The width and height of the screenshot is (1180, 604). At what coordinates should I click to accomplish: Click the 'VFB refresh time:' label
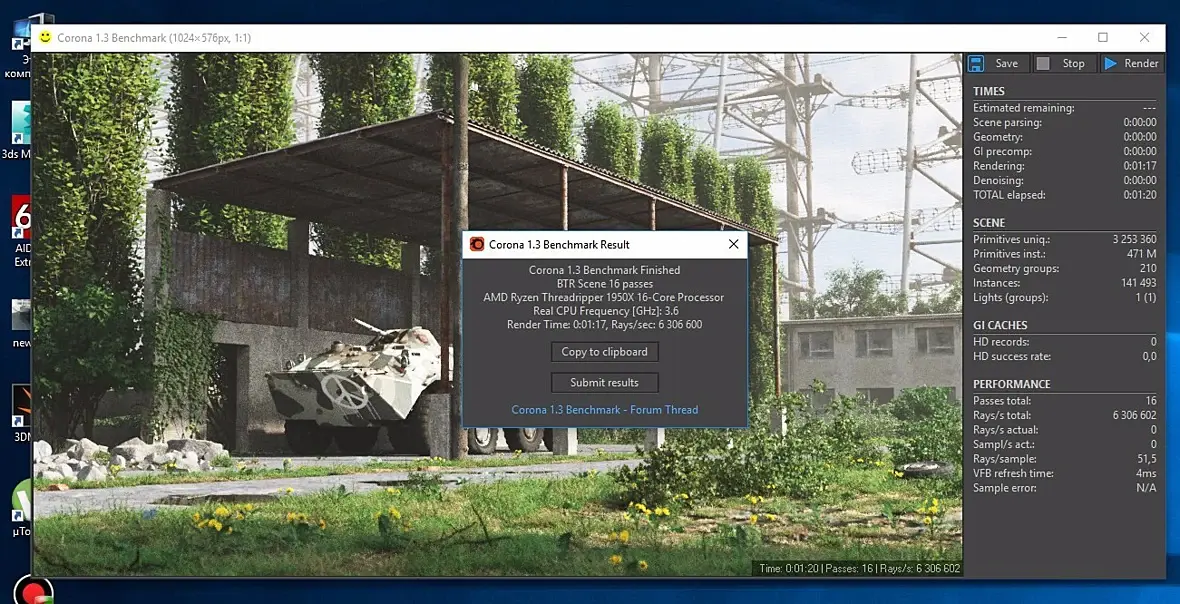(x=1013, y=473)
